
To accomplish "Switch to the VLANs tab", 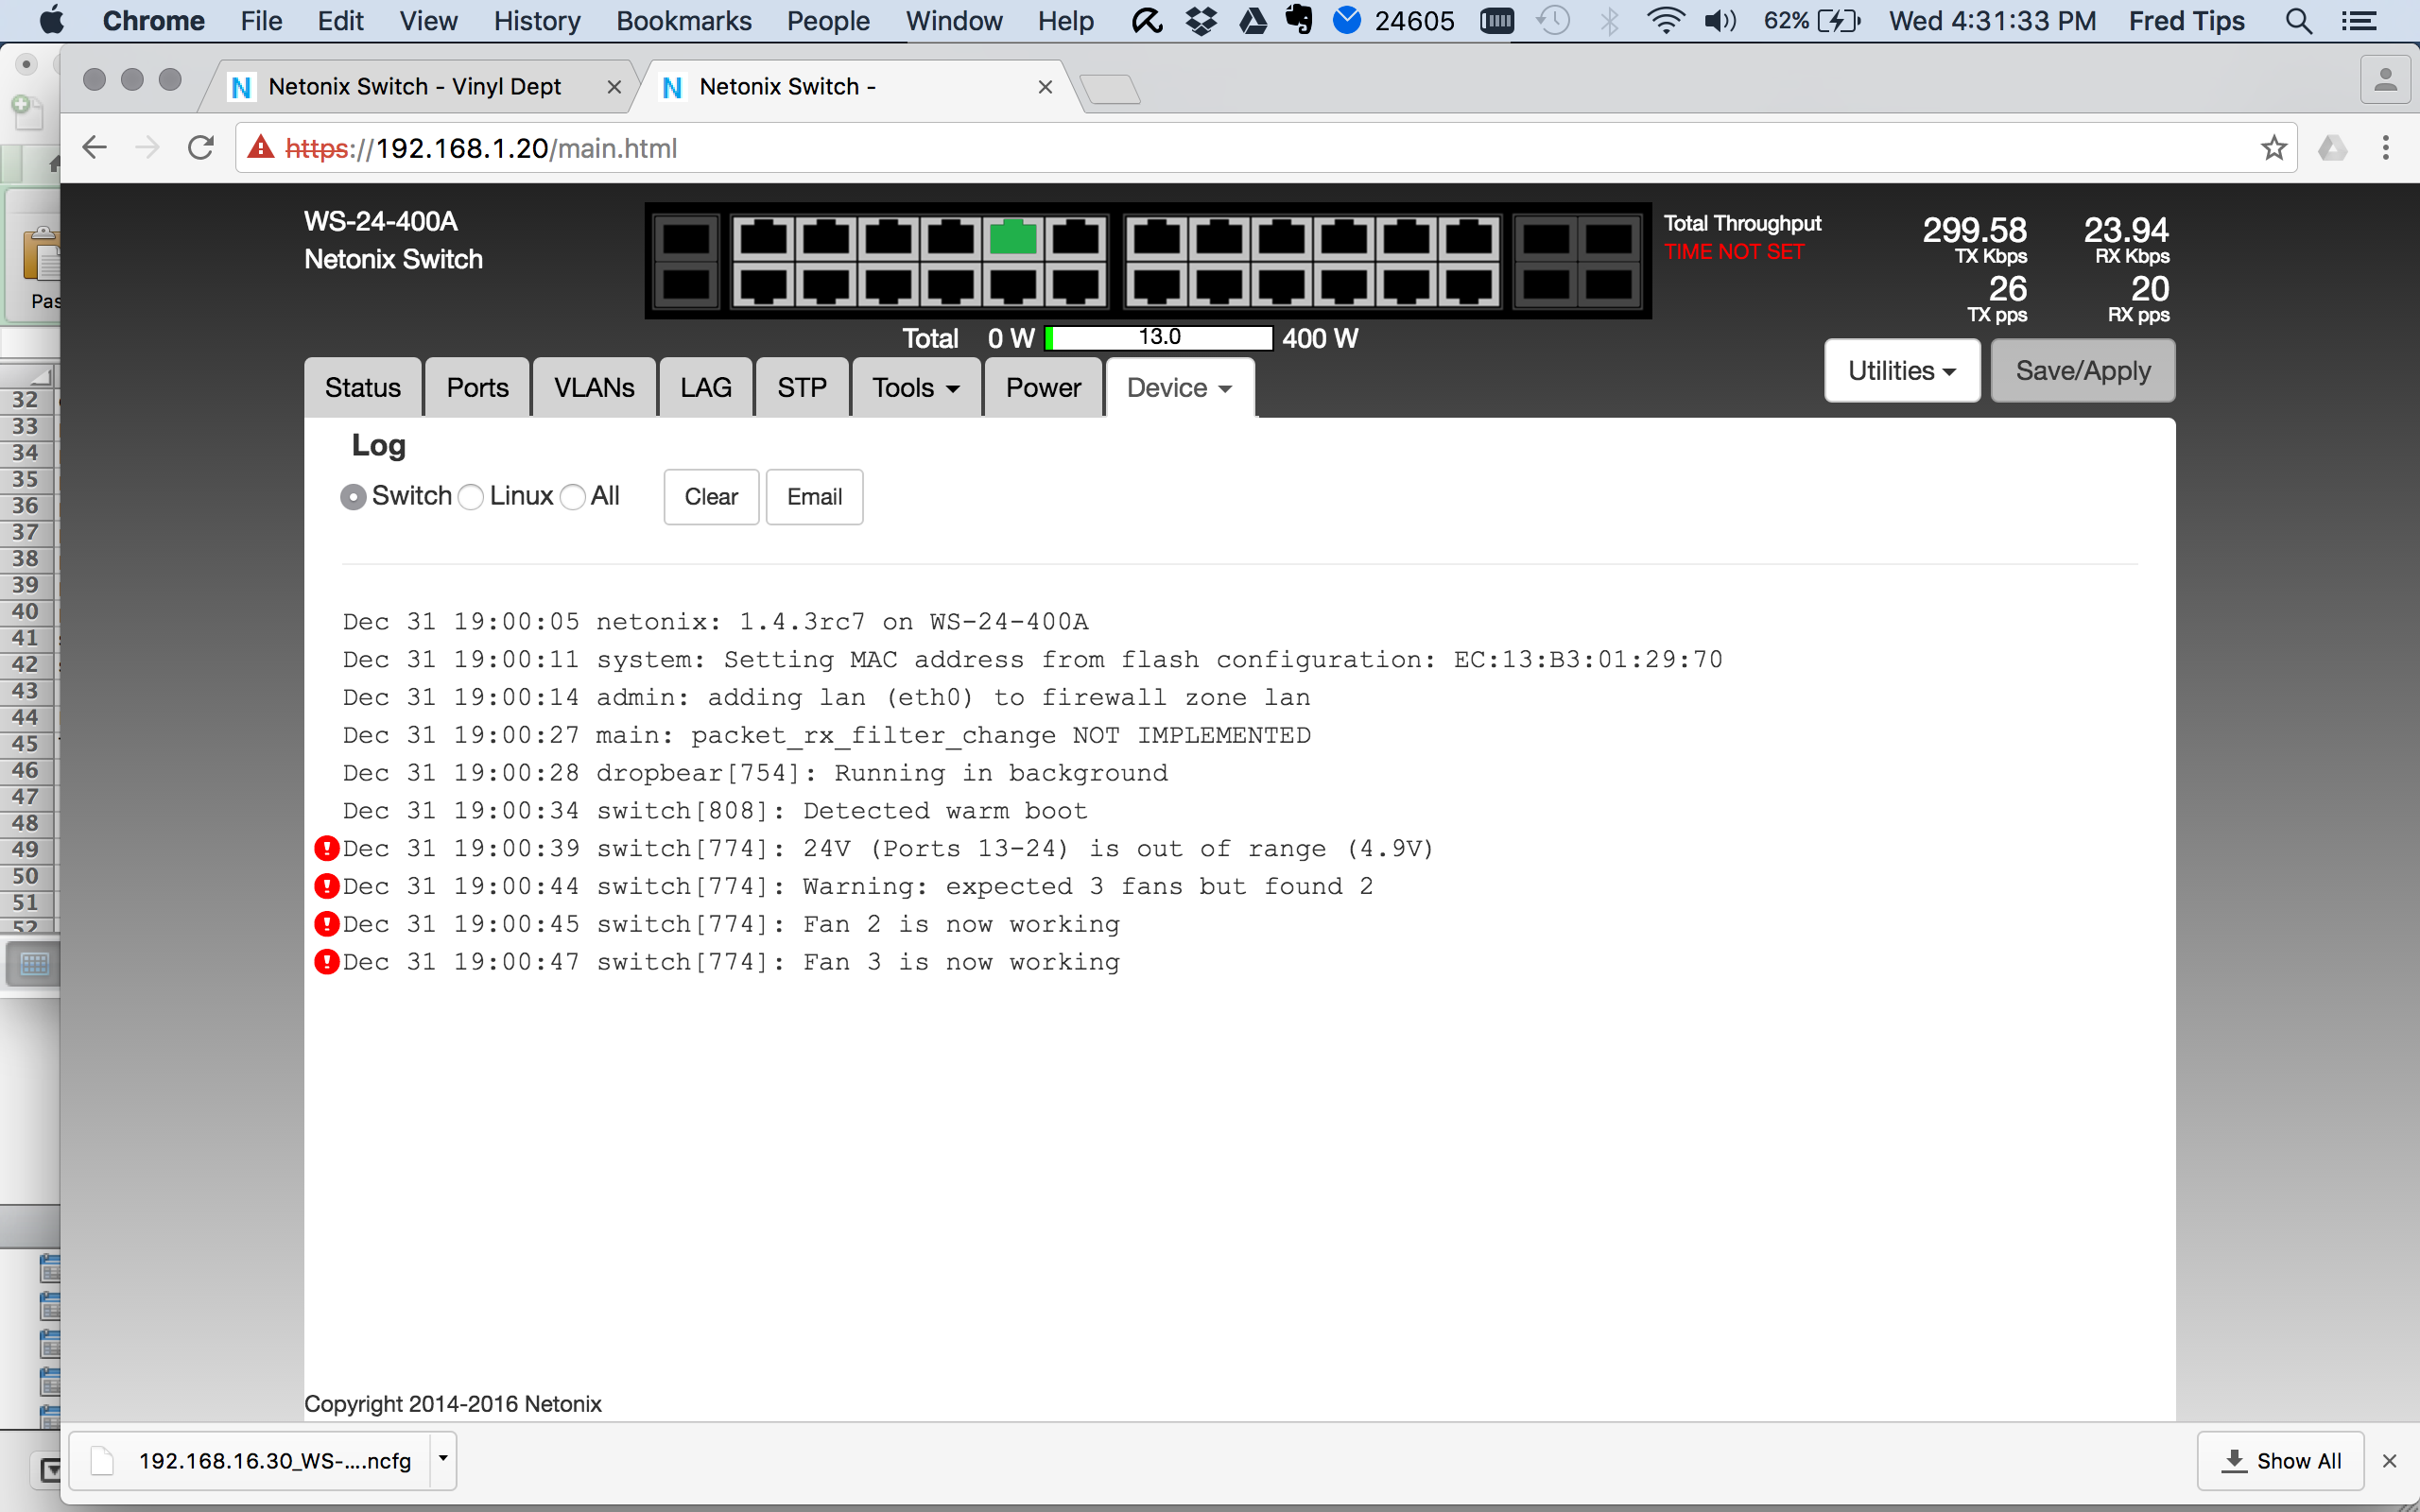I will pos(594,388).
